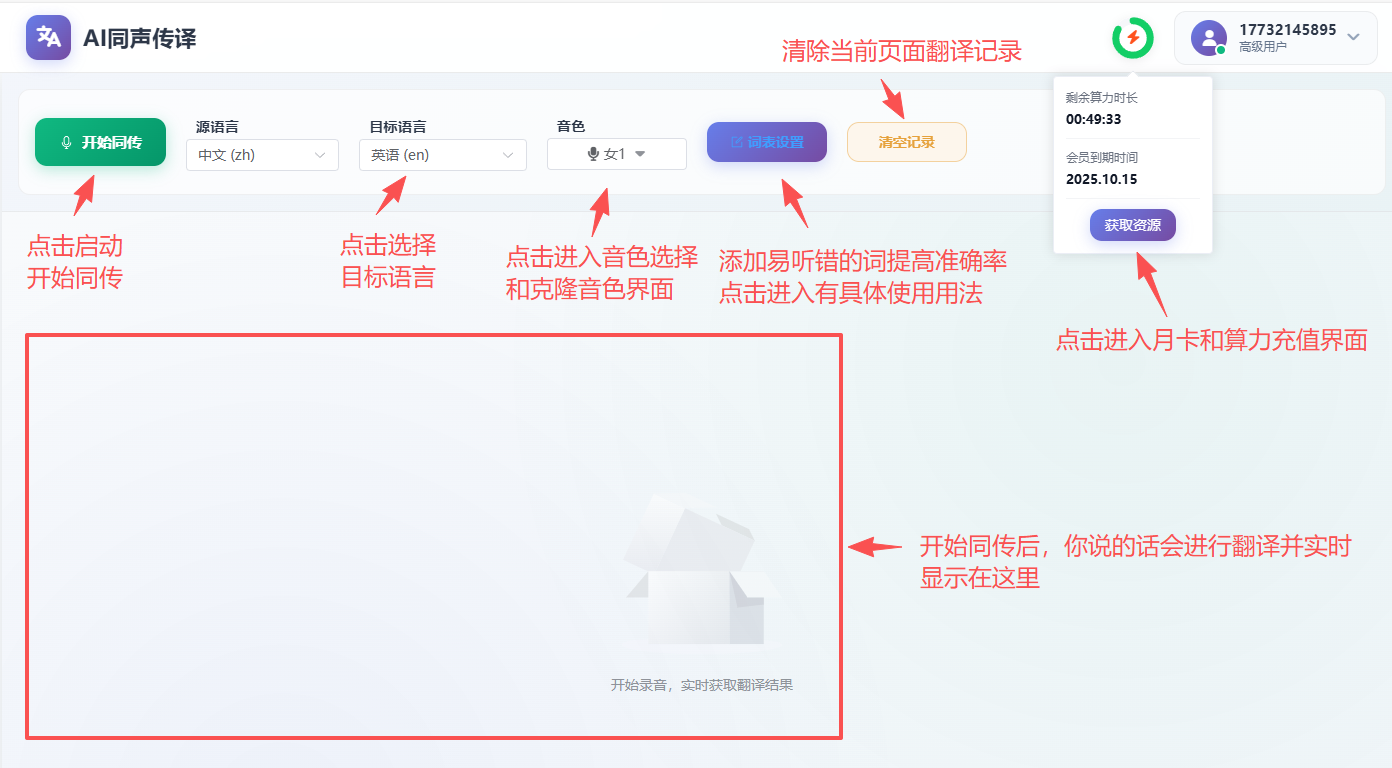Click the 开始录音 placeholder text
The image size is (1392, 768).
click(701, 685)
